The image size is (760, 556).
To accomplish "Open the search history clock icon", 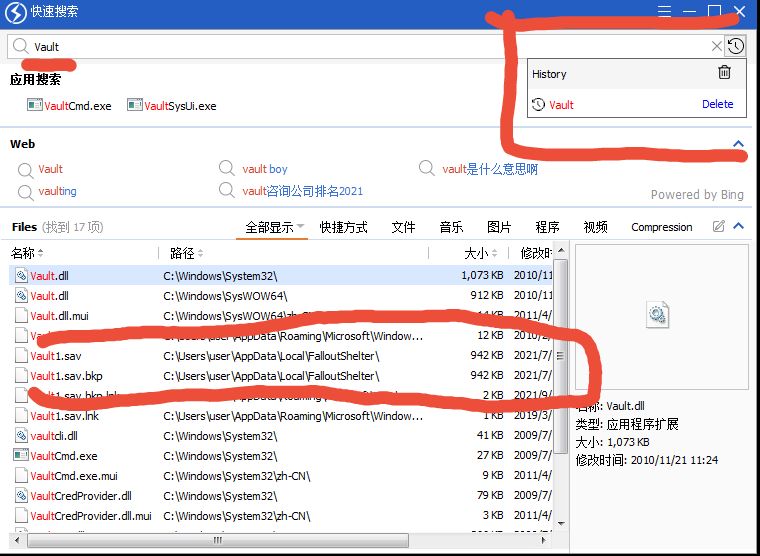I will pos(736,46).
